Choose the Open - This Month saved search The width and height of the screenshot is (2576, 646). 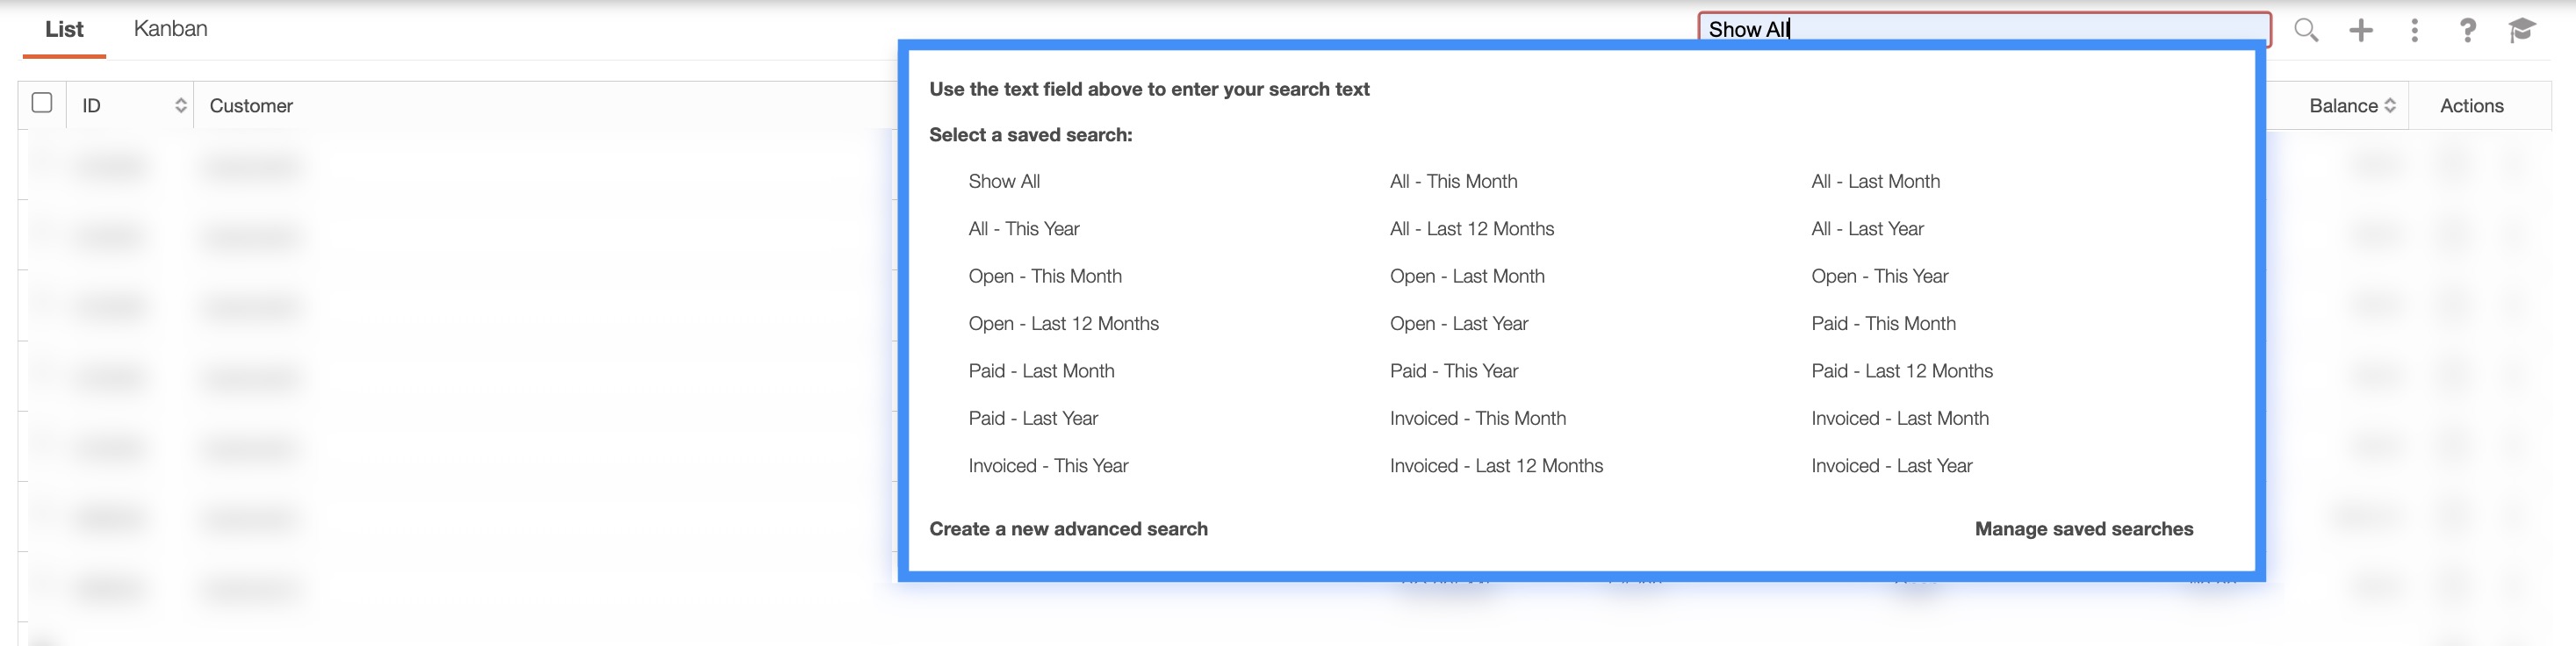1045,277
